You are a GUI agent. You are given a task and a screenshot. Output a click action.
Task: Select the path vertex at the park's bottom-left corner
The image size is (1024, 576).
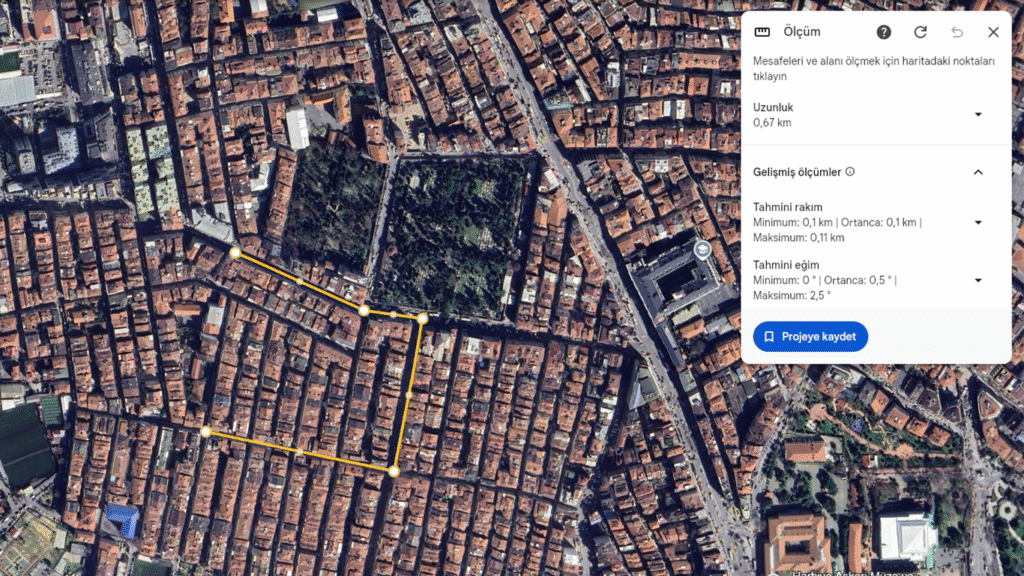tap(364, 310)
